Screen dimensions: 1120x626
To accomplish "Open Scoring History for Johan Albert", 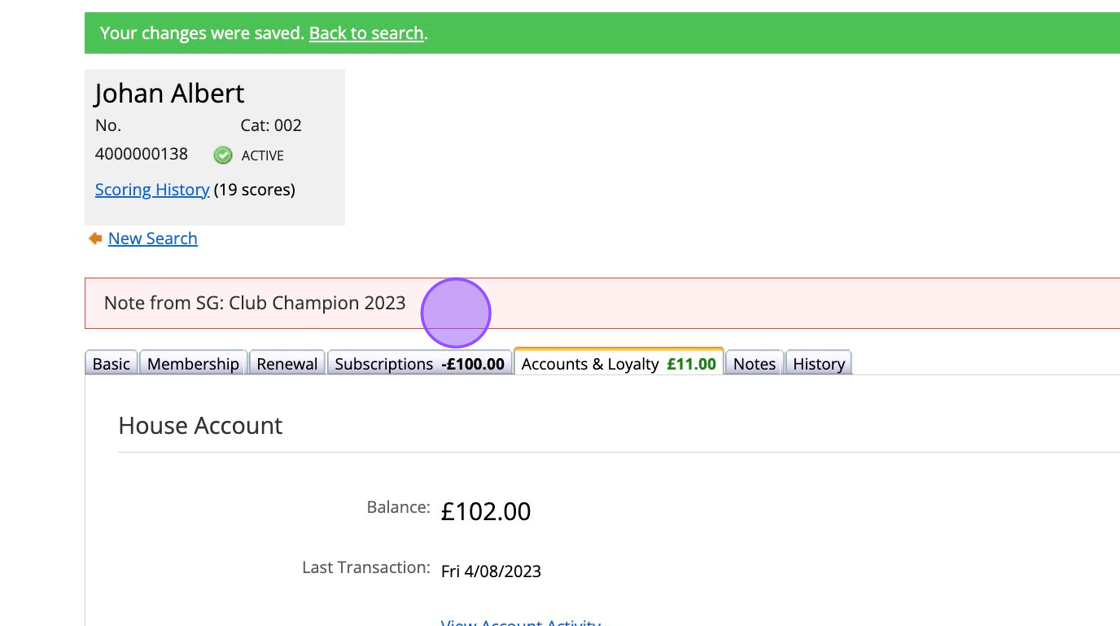I will [152, 189].
